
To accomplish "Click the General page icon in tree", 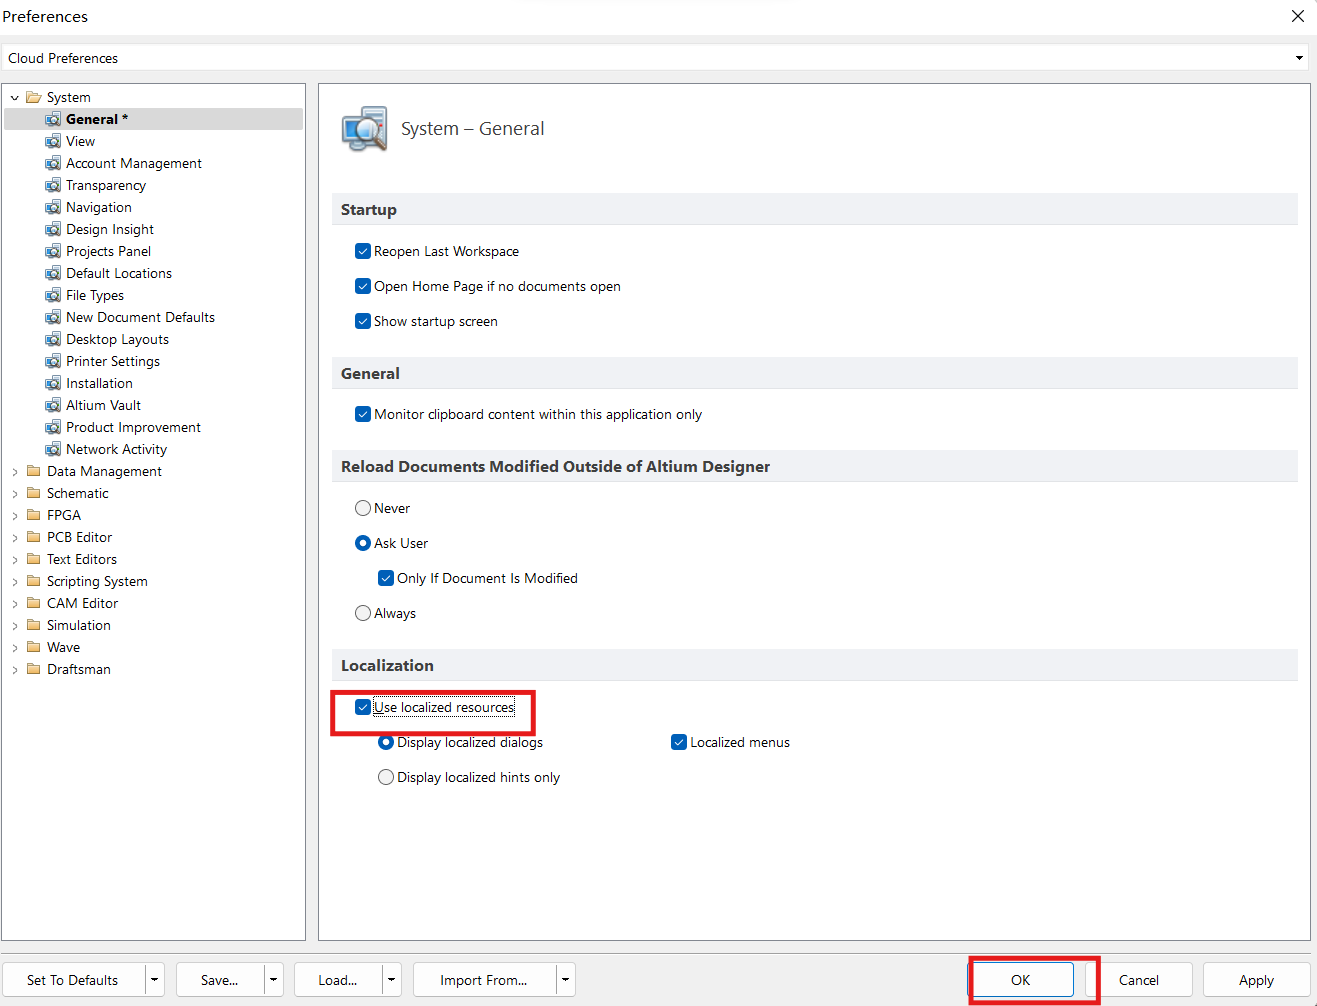I will click(x=53, y=119).
